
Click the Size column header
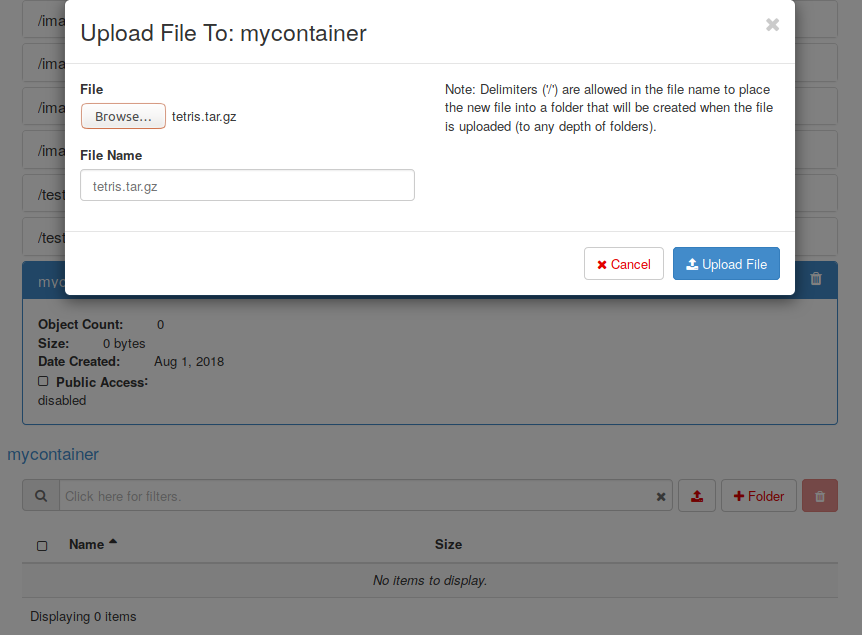coord(448,544)
